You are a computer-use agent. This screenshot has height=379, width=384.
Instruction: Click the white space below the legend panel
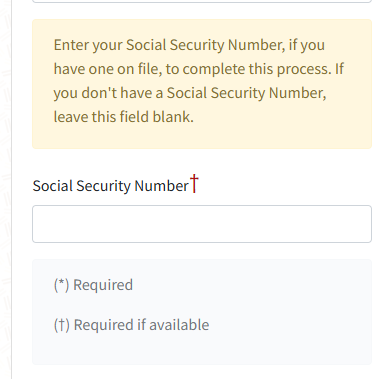(202, 372)
